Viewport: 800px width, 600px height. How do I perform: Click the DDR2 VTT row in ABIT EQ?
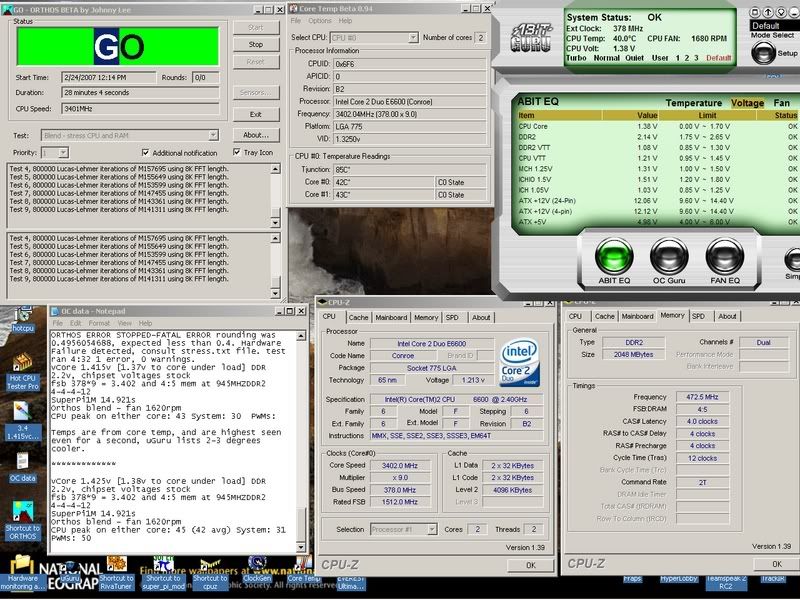(x=658, y=147)
